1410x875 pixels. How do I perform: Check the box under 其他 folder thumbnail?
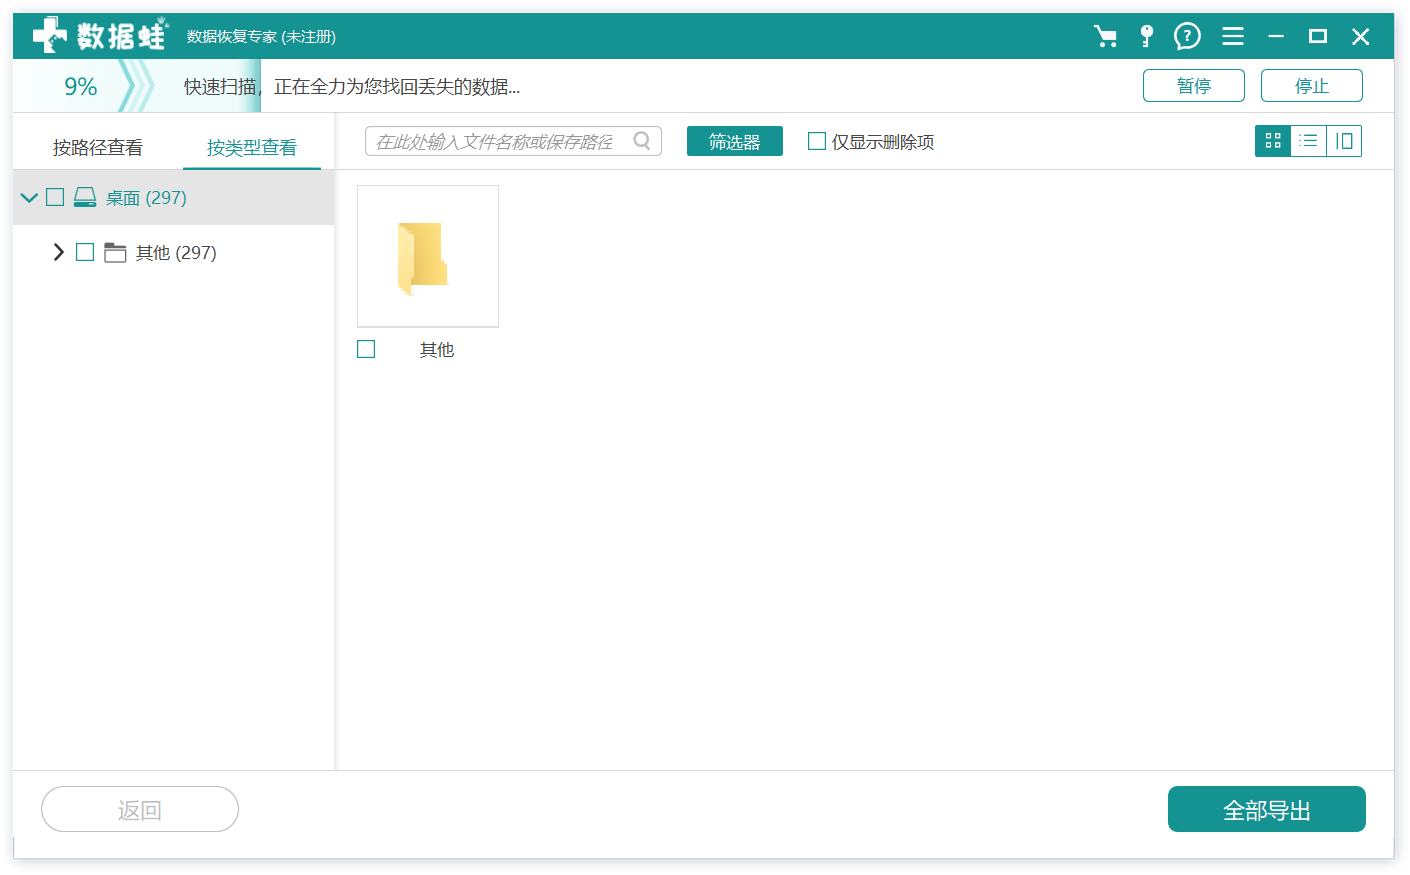(366, 349)
